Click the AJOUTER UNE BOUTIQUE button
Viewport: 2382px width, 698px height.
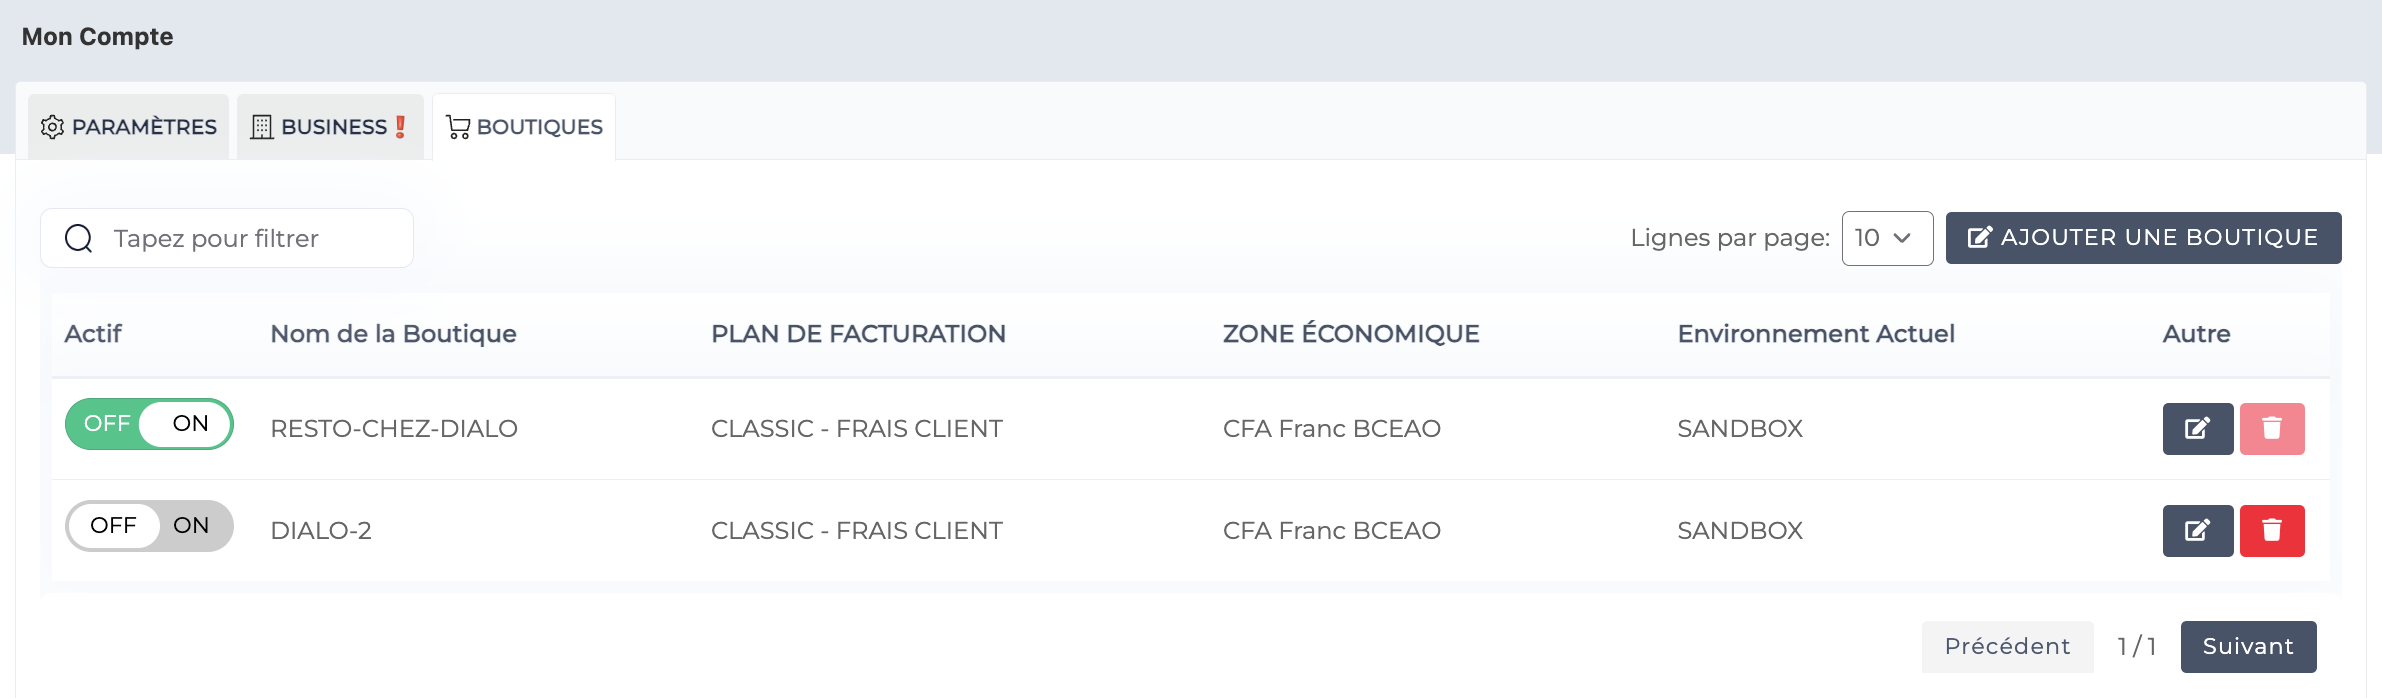2143,237
